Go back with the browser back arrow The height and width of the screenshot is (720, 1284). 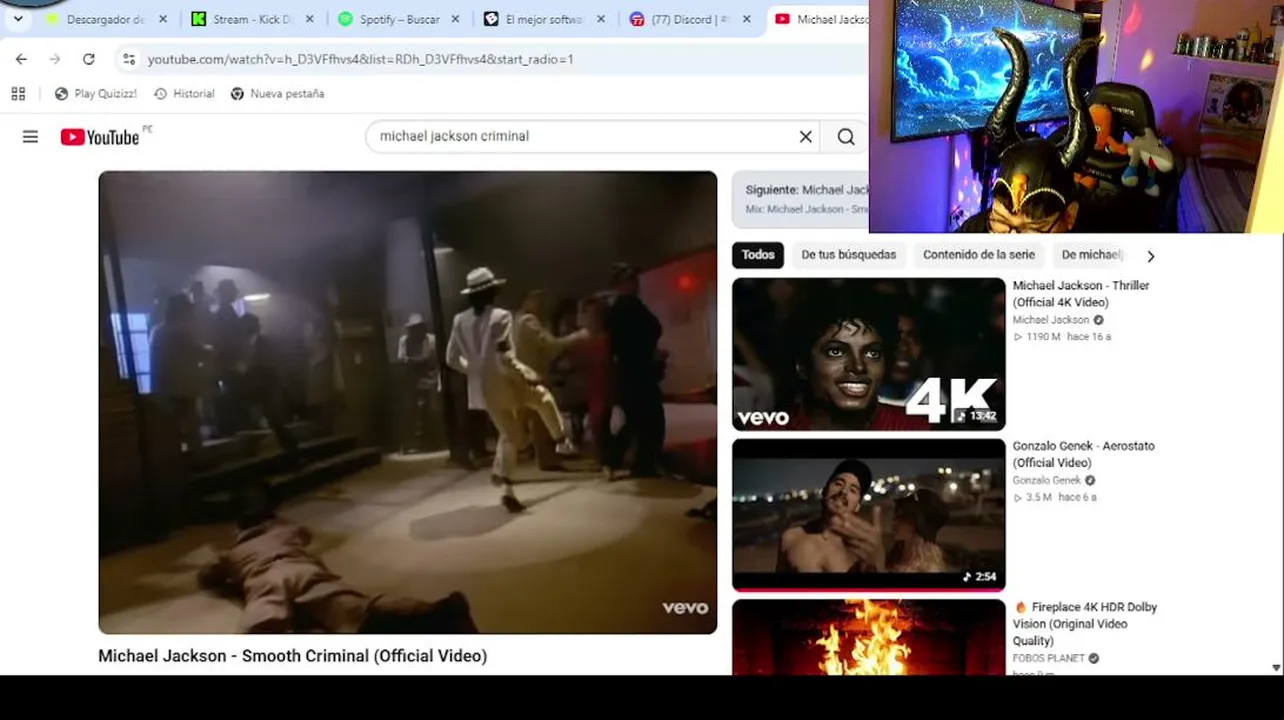click(21, 59)
